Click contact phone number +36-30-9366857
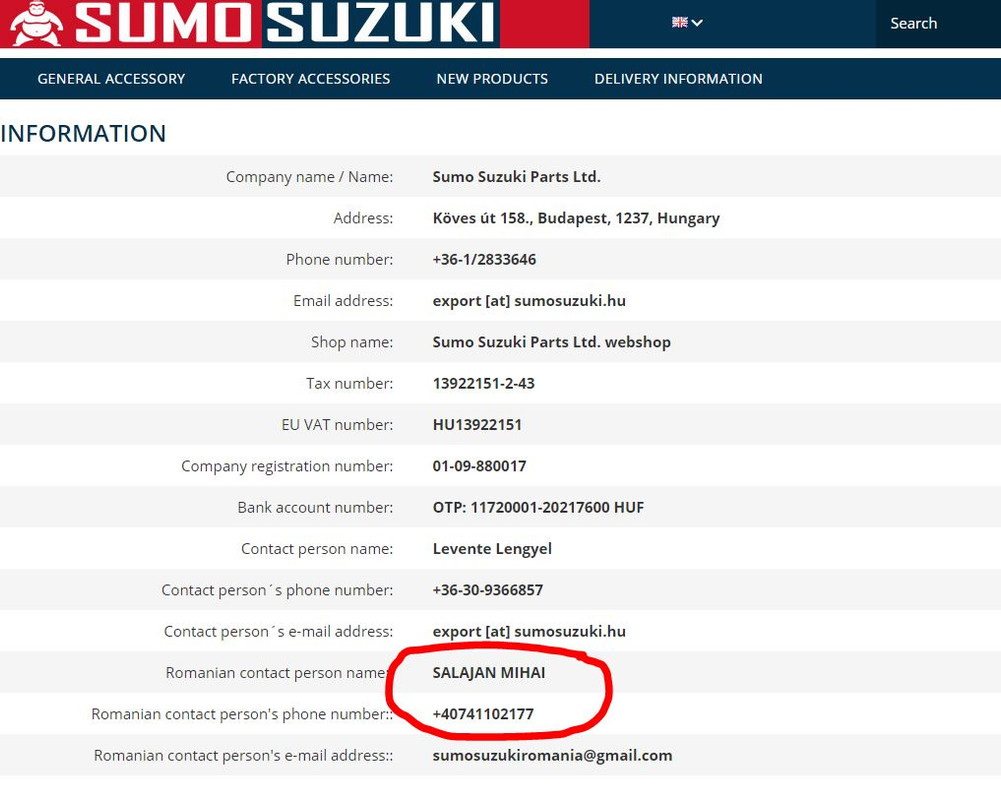Image resolution: width=1001 pixels, height=800 pixels. (488, 590)
